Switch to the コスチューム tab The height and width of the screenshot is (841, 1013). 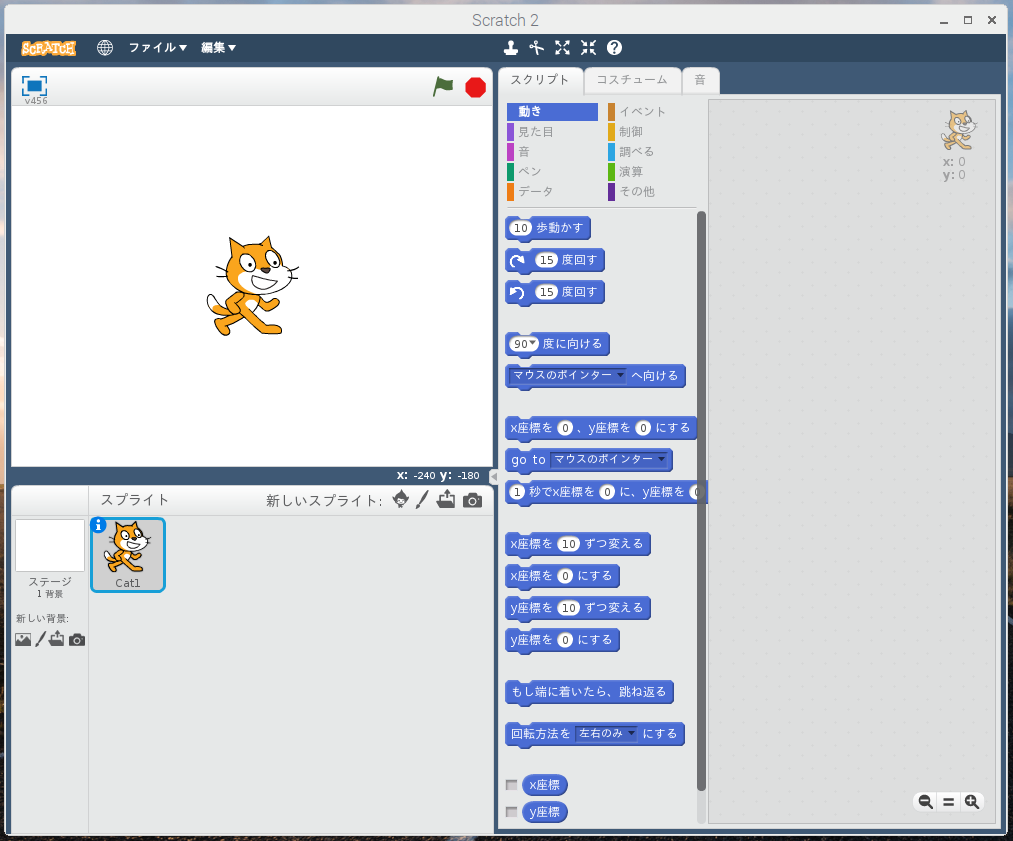[632, 80]
